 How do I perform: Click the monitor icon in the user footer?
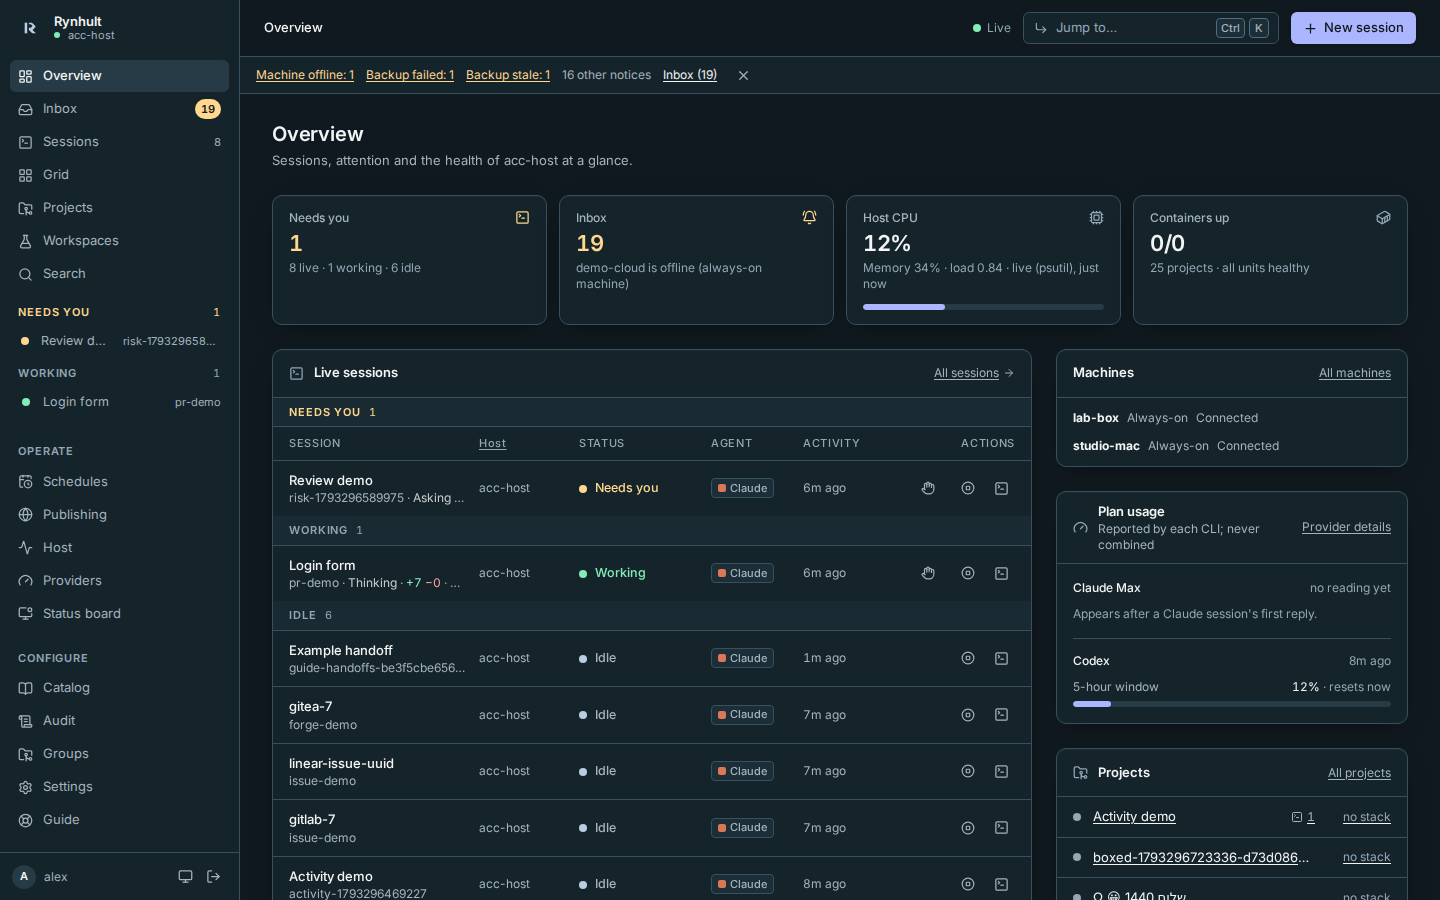185,877
